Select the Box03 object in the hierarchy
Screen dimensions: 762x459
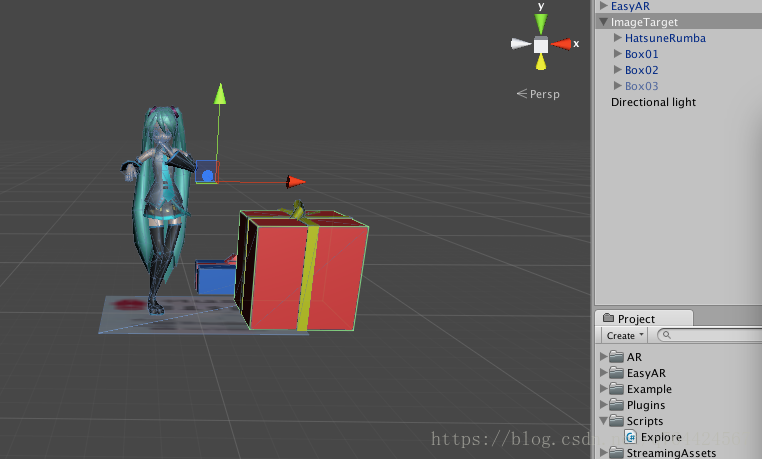click(x=641, y=86)
